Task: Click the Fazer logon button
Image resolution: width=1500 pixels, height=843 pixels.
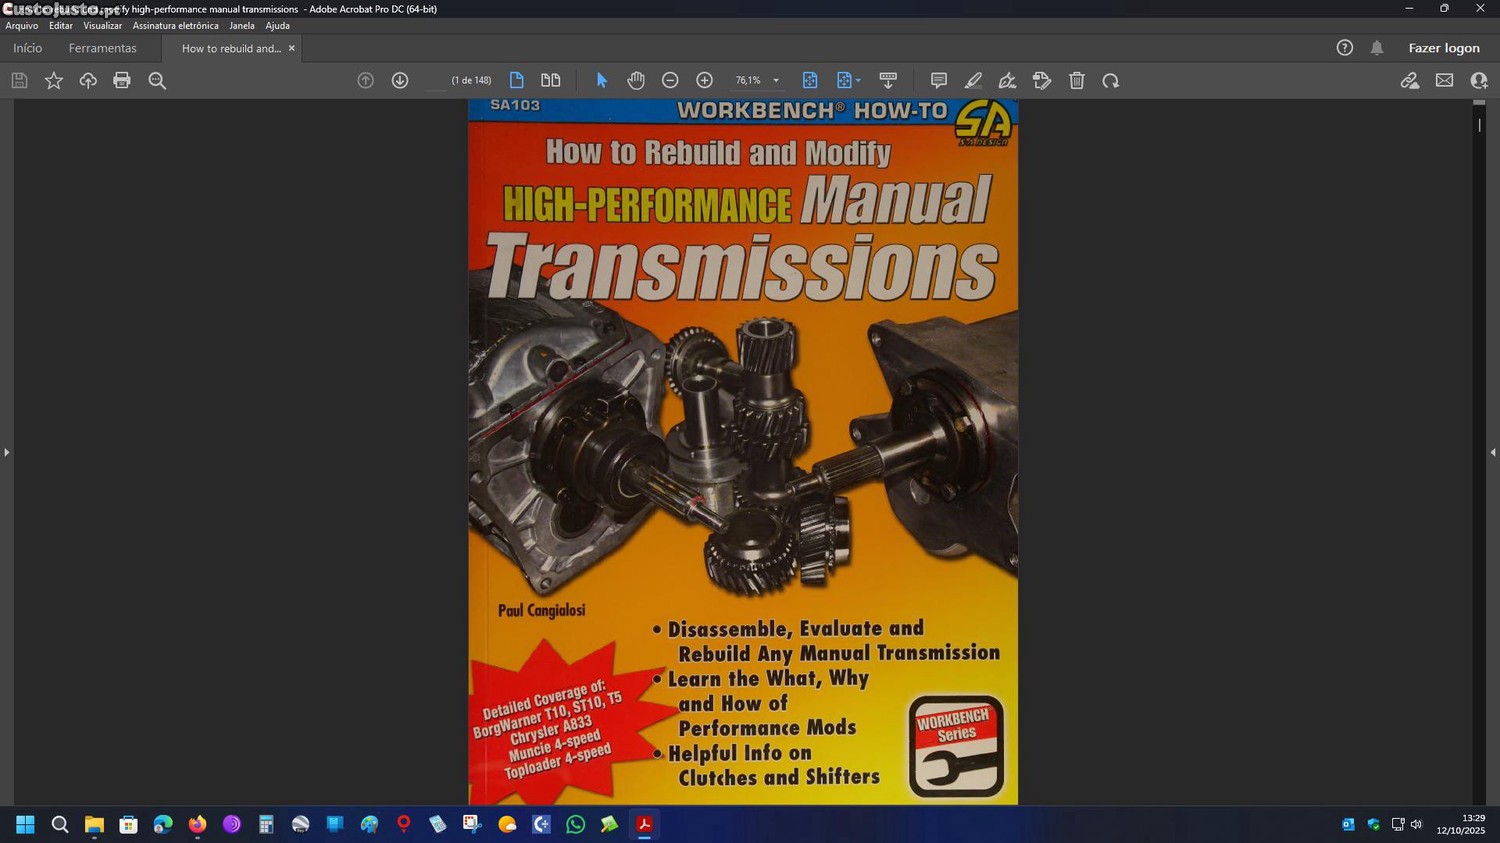Action: pyautogui.click(x=1443, y=48)
